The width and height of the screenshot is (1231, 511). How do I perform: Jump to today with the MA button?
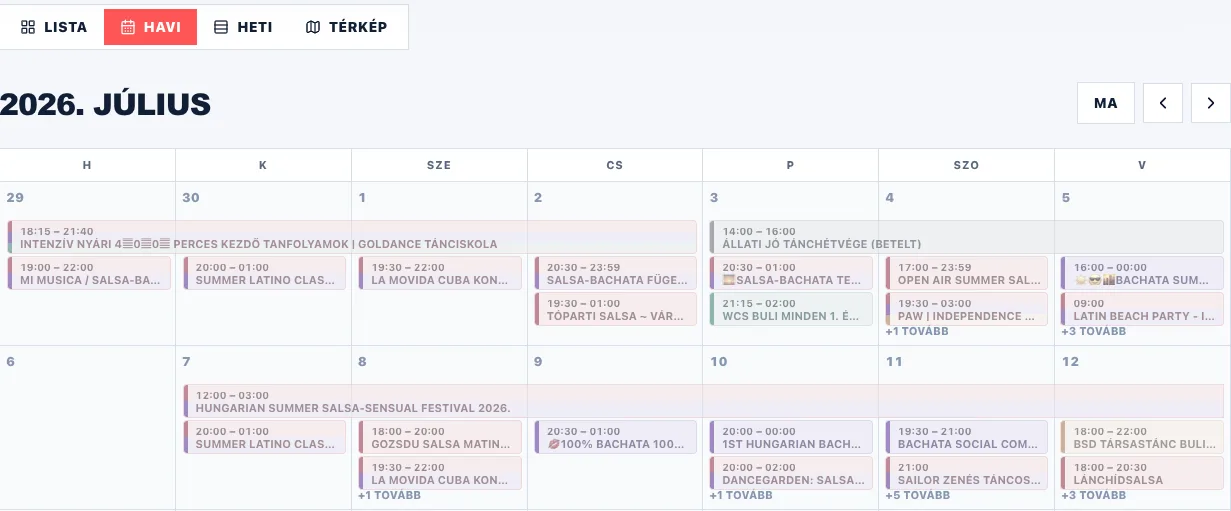click(x=1106, y=103)
